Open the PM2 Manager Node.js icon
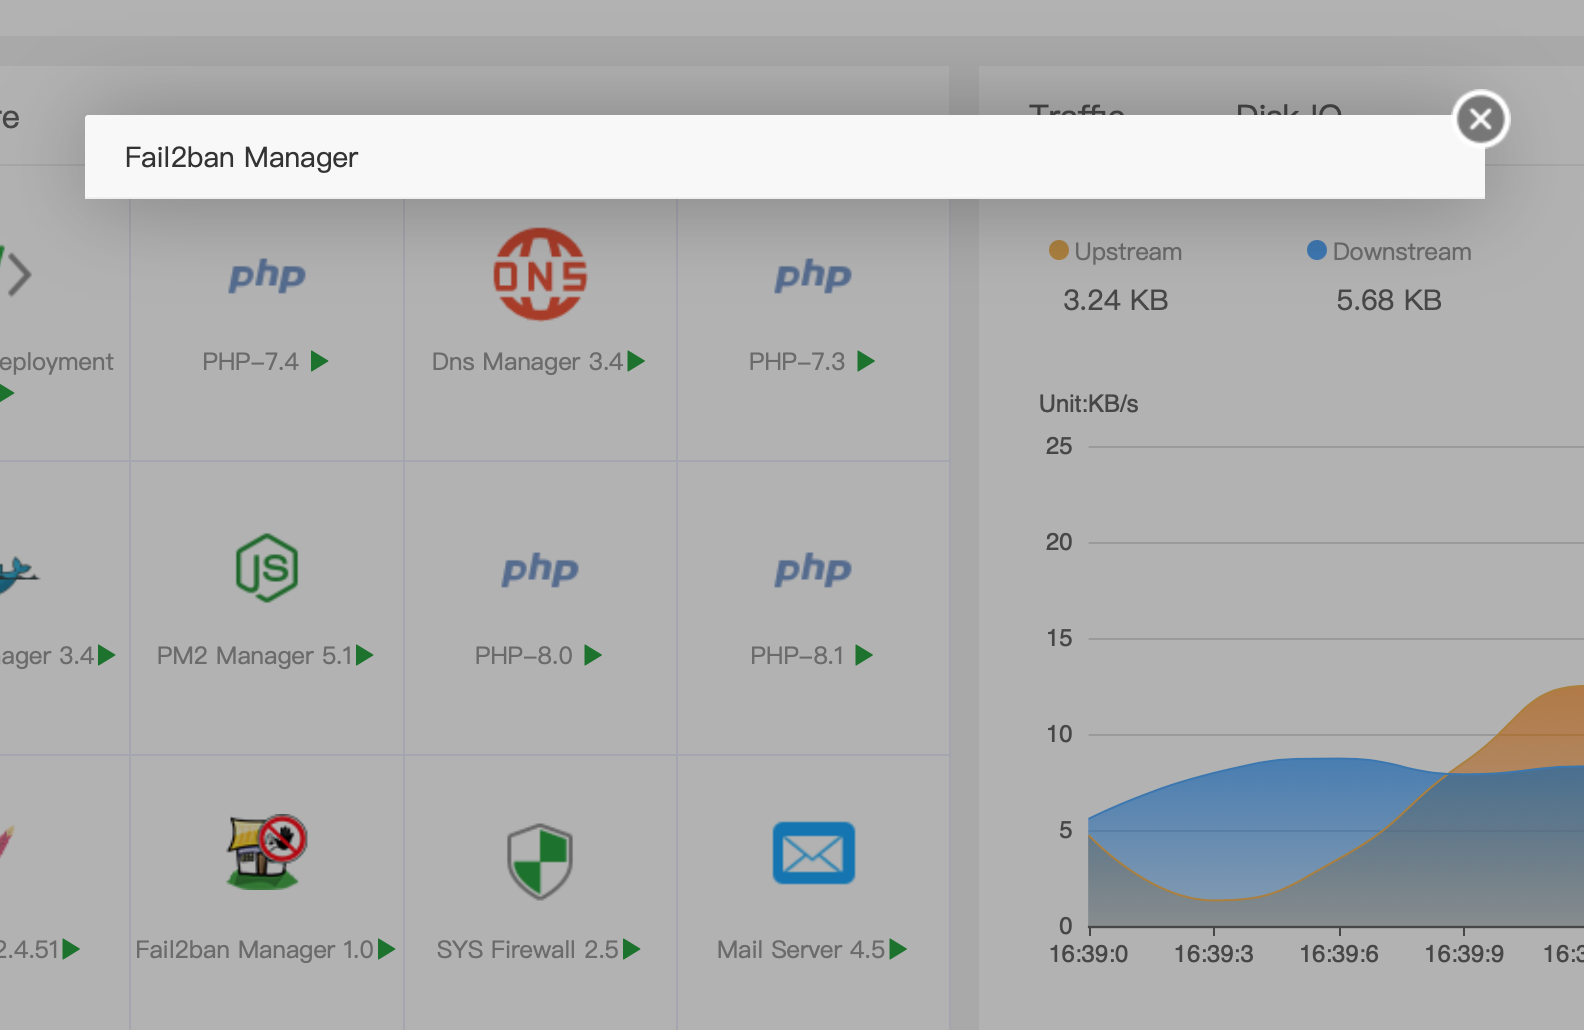This screenshot has height=1030, width=1584. click(267, 568)
